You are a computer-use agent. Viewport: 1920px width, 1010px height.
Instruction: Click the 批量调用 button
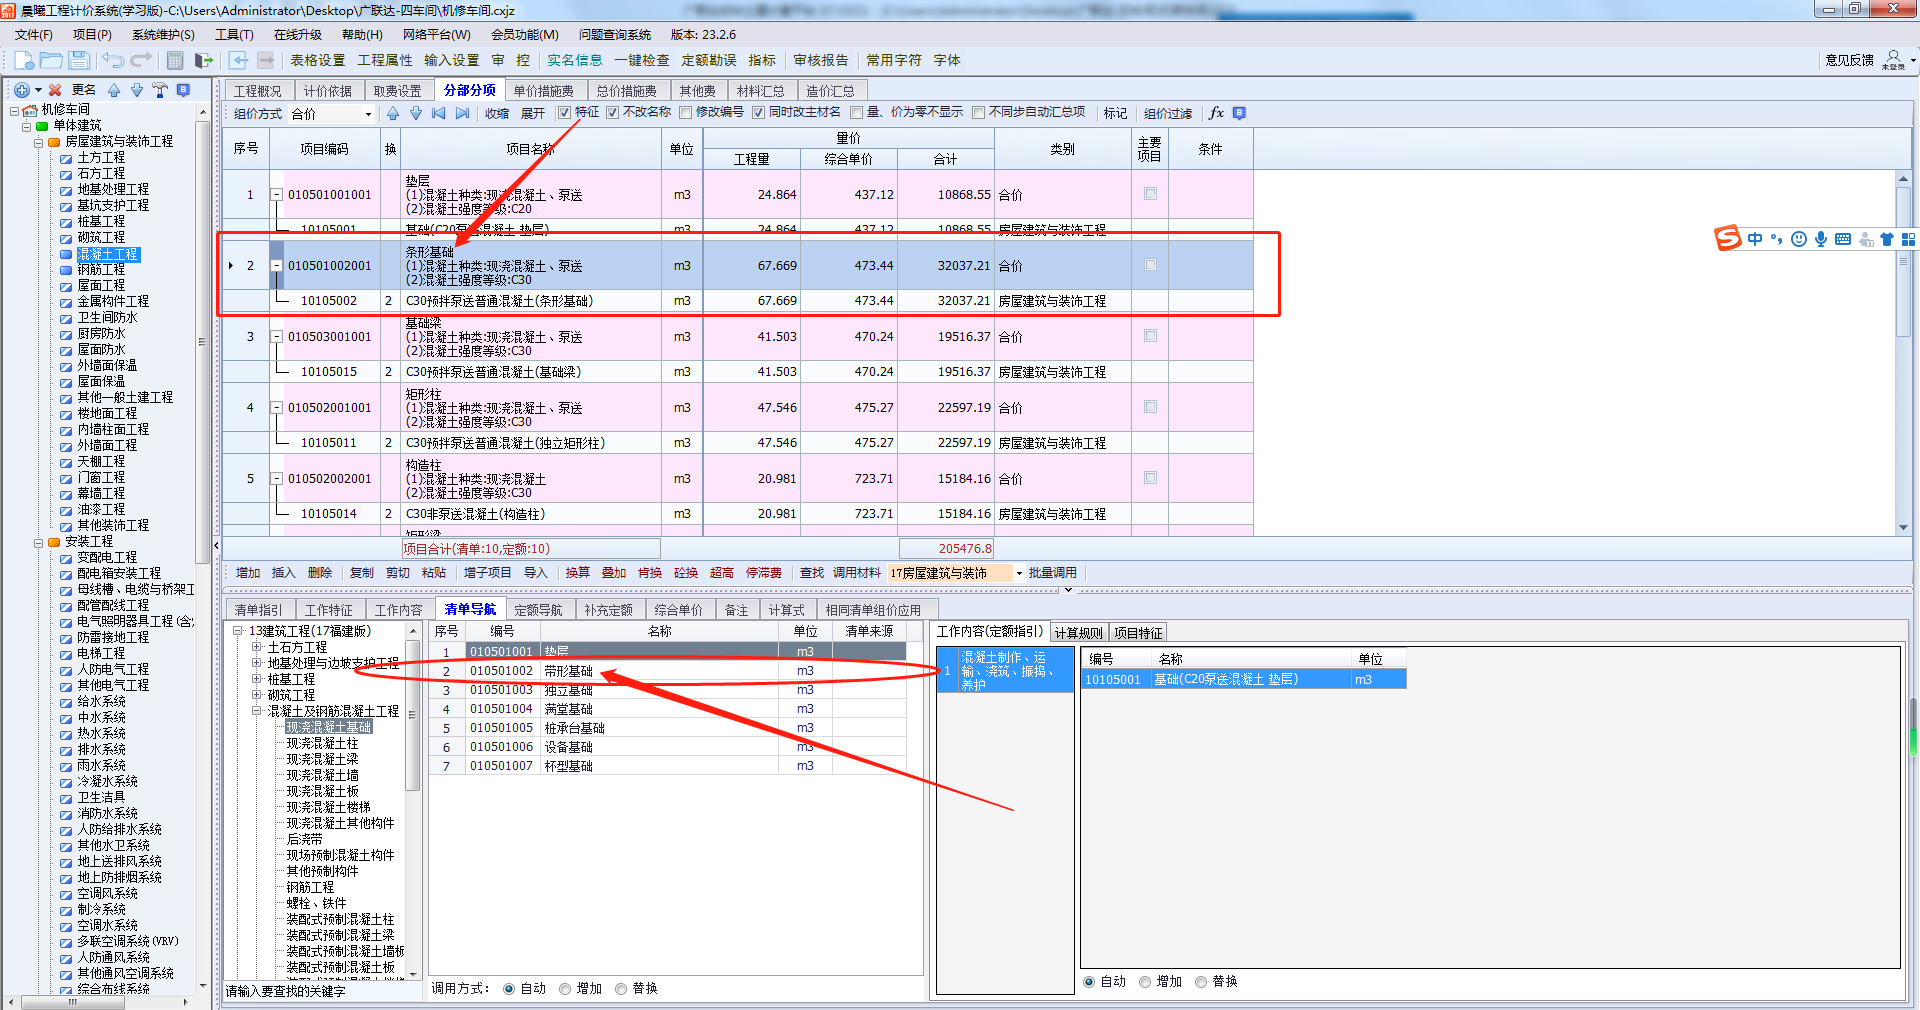point(1052,573)
